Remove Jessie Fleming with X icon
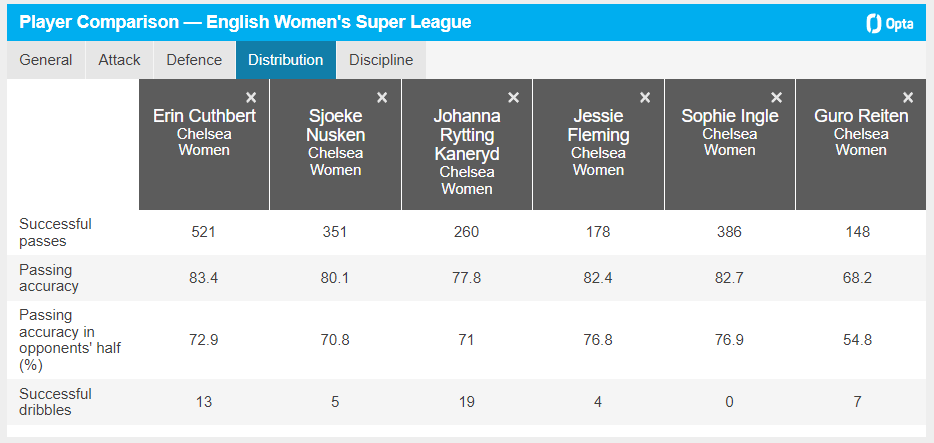The height and width of the screenshot is (443, 934). click(x=645, y=97)
